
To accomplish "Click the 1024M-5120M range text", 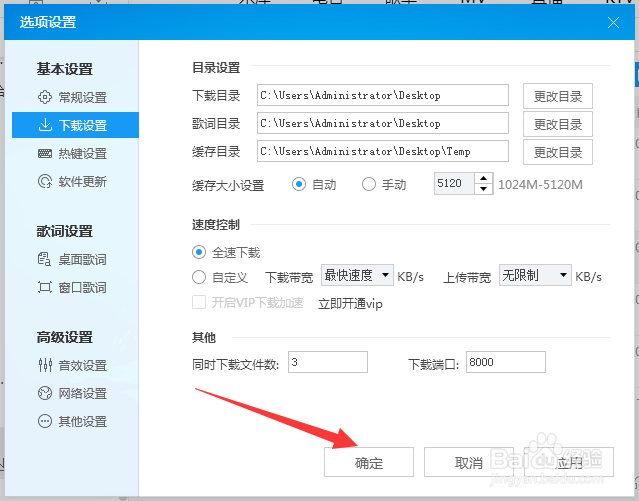I will (x=540, y=185).
